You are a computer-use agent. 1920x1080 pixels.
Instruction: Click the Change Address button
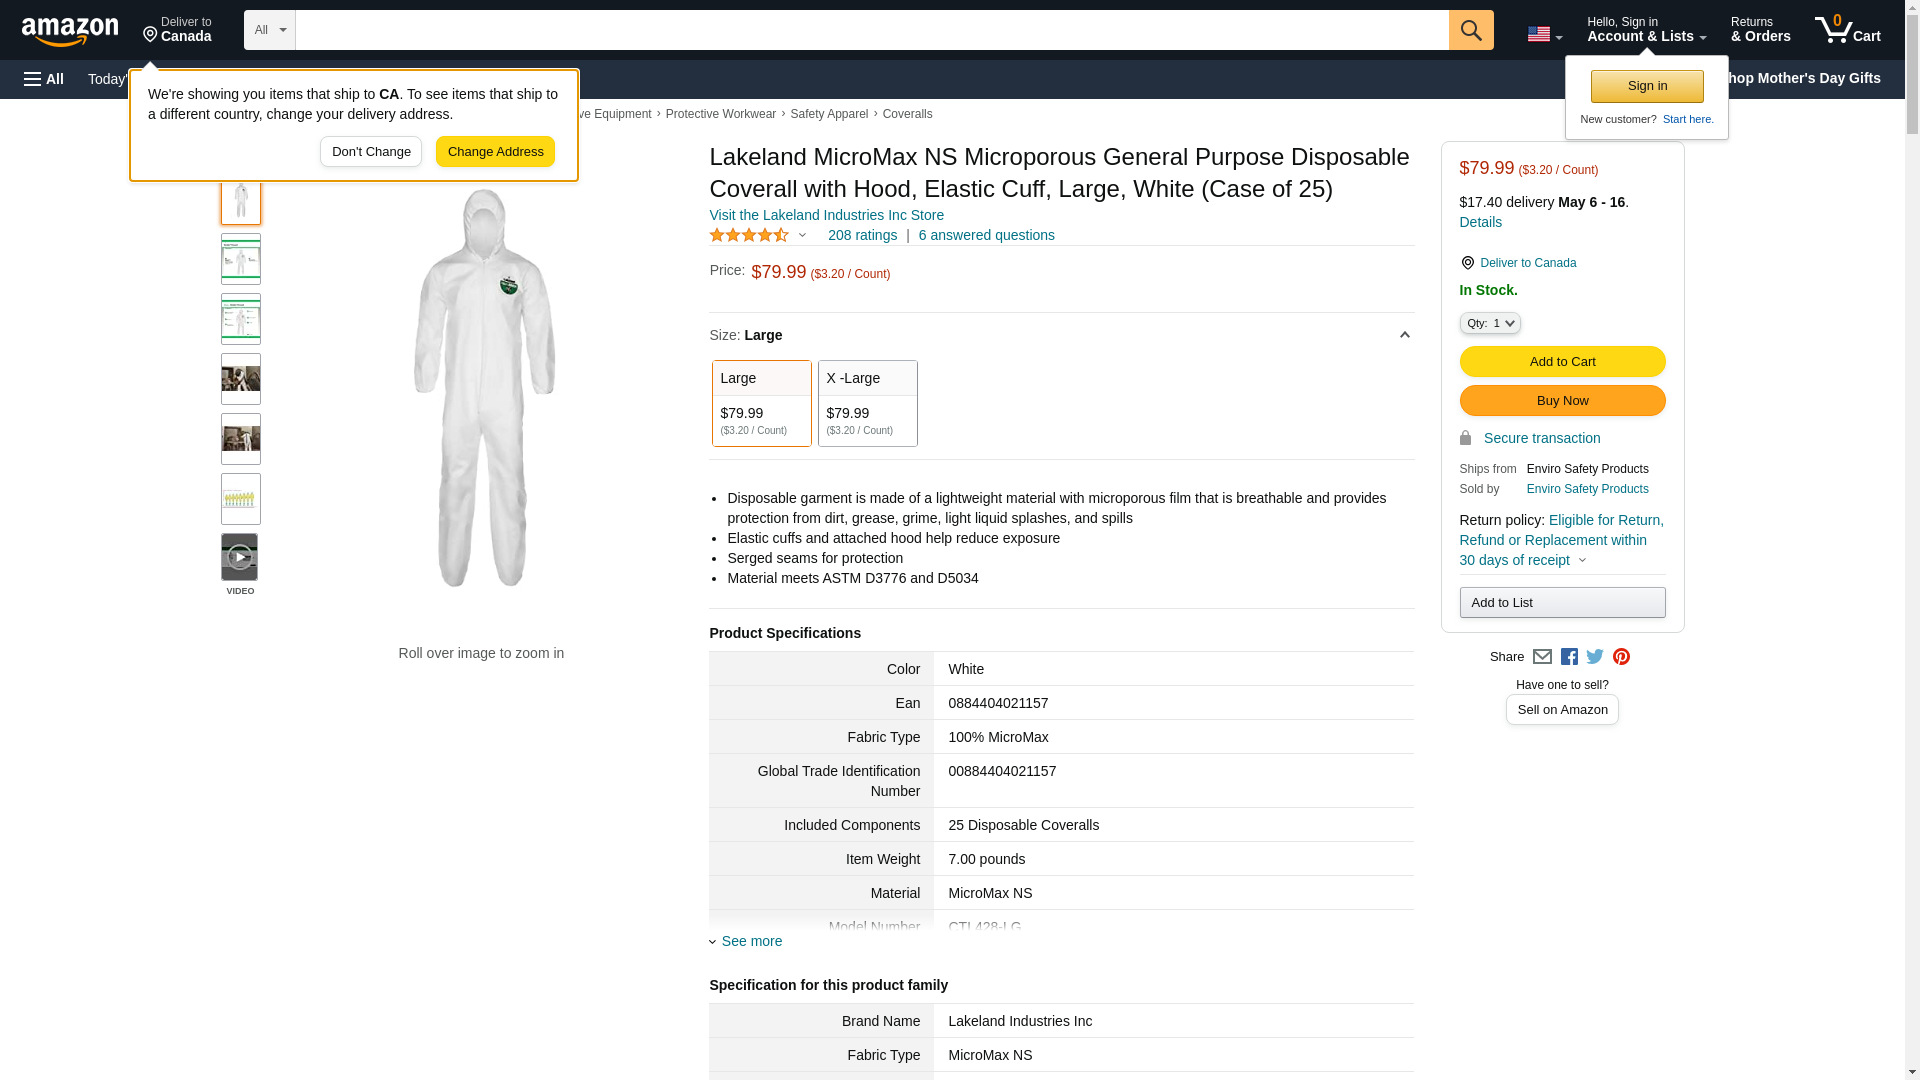(495, 152)
